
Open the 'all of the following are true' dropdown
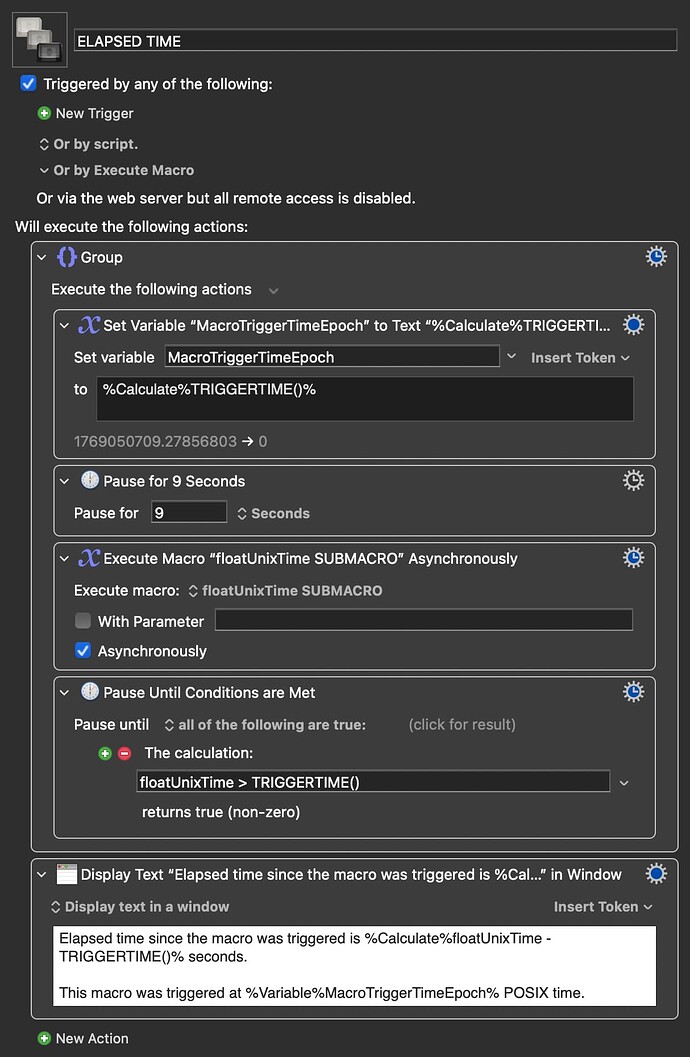tap(265, 724)
